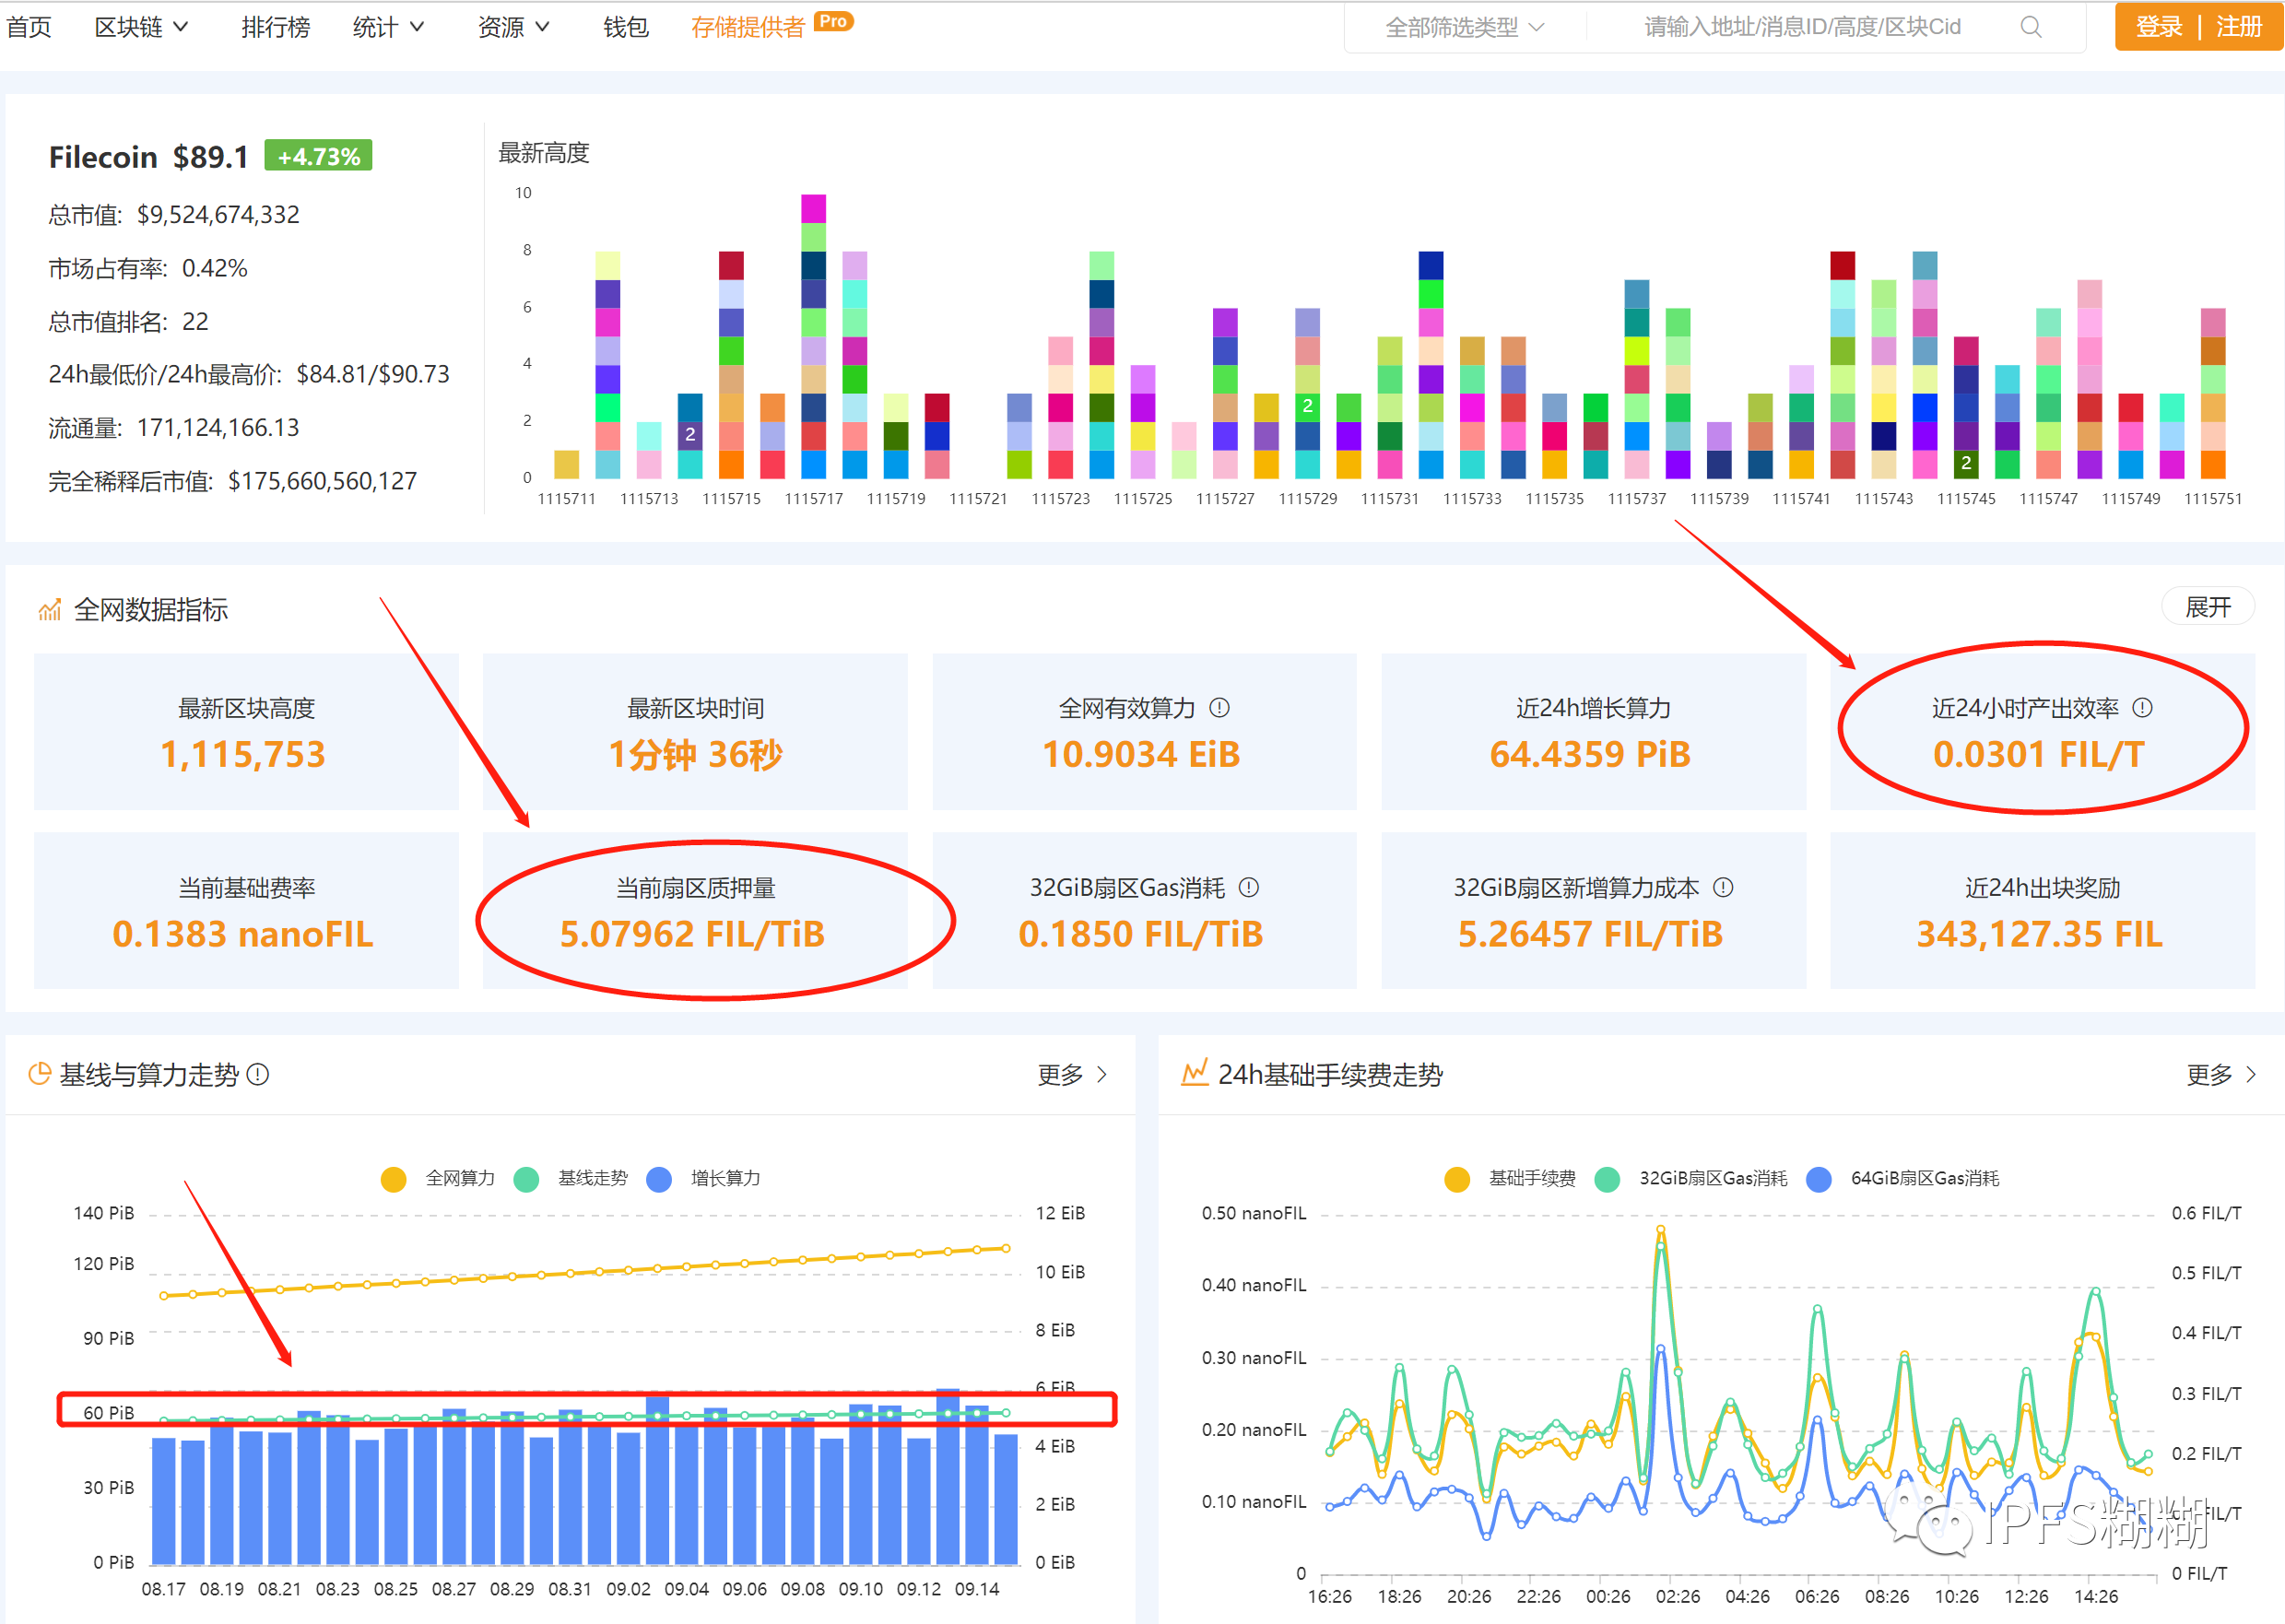This screenshot has height=1624, width=2285.
Task: Click info icon next to 32GiB扇区Gas消耗 card
Action: pos(1249,887)
